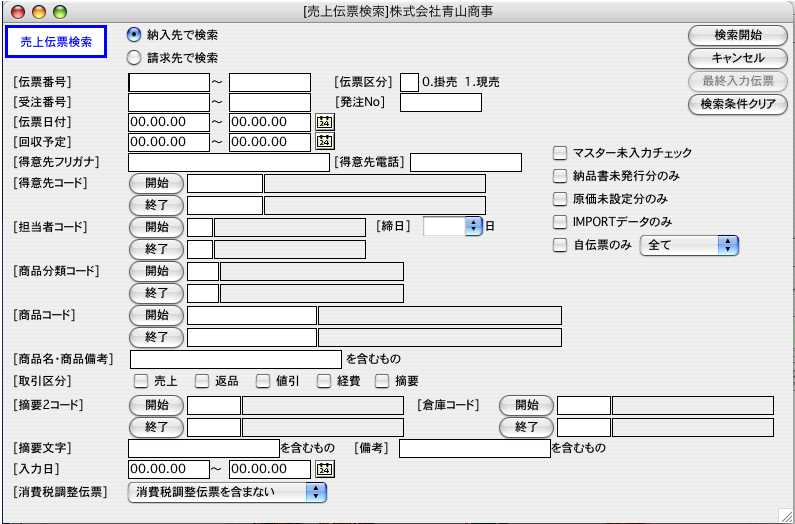The height and width of the screenshot is (524, 795).
Task: Toggle IMPORTデータのみ checkbox
Action: click(560, 221)
